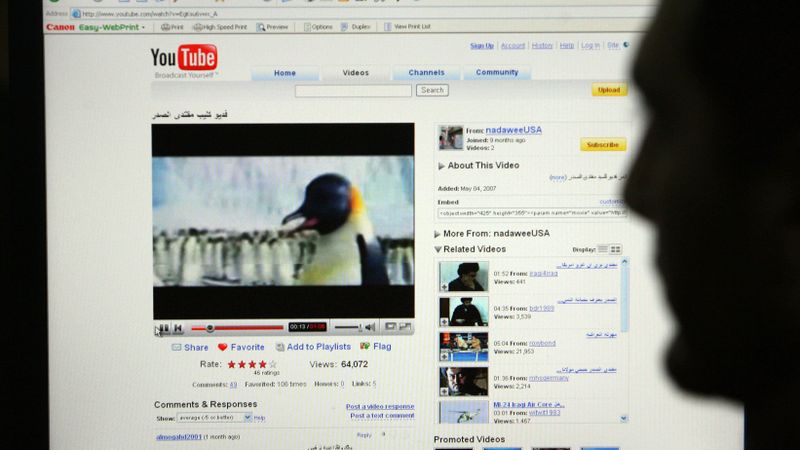This screenshot has height=450, width=800.
Task: Pause the video with the pause button
Action: (x=164, y=328)
